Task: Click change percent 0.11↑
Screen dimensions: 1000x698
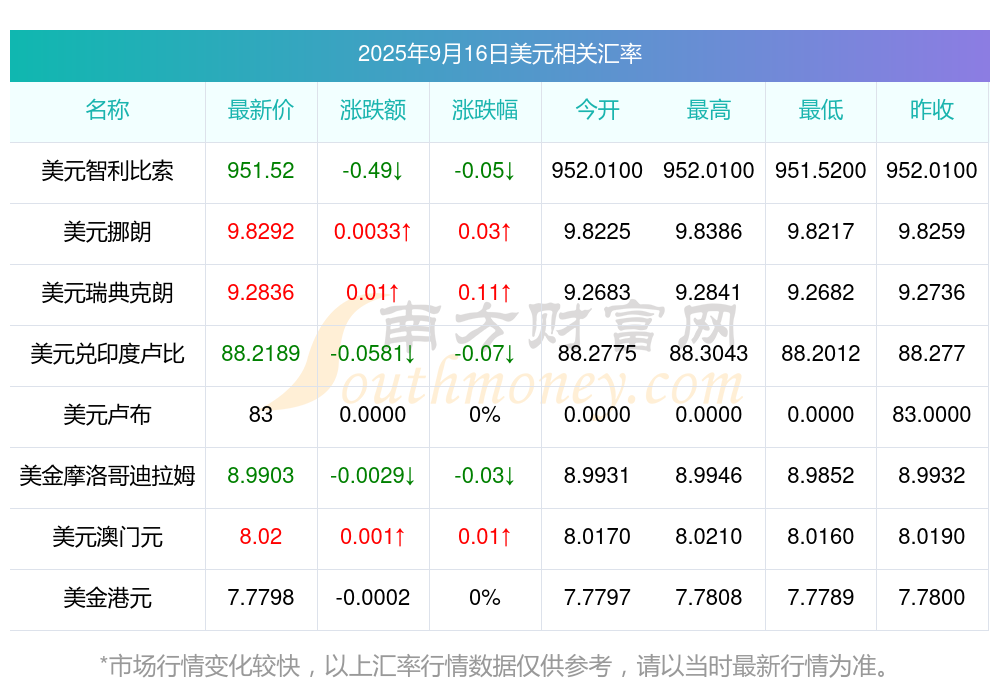Action: pyautogui.click(x=485, y=293)
